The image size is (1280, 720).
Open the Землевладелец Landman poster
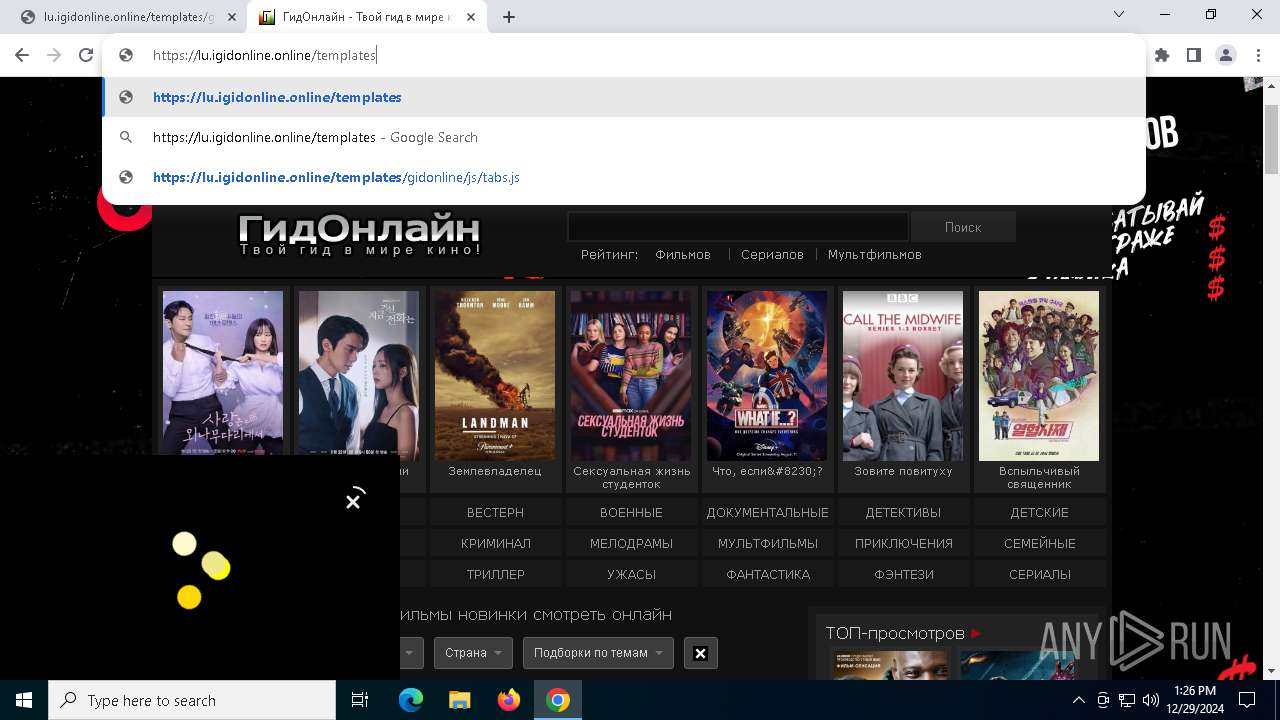click(x=495, y=376)
